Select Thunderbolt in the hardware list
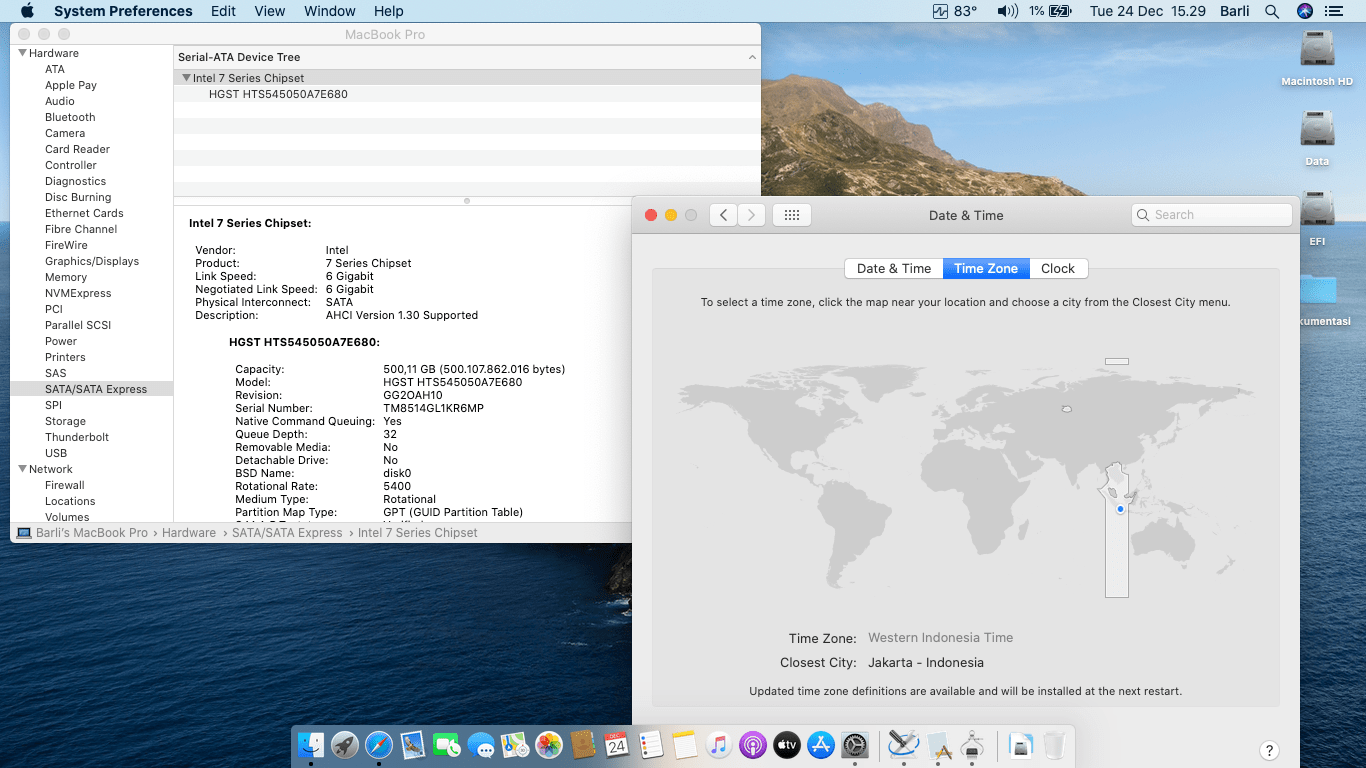Viewport: 1366px width, 768px height. pos(77,437)
